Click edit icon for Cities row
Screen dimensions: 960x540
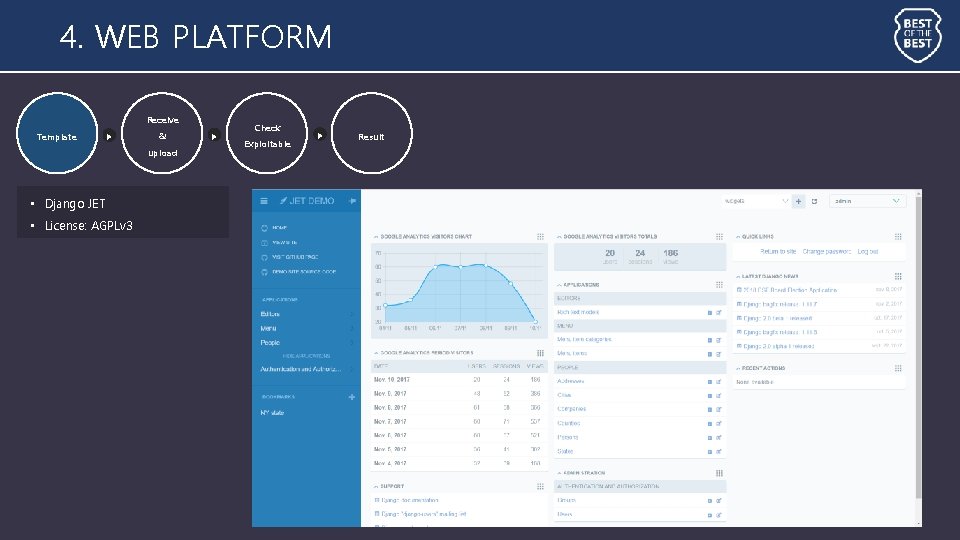pyautogui.click(x=719, y=396)
